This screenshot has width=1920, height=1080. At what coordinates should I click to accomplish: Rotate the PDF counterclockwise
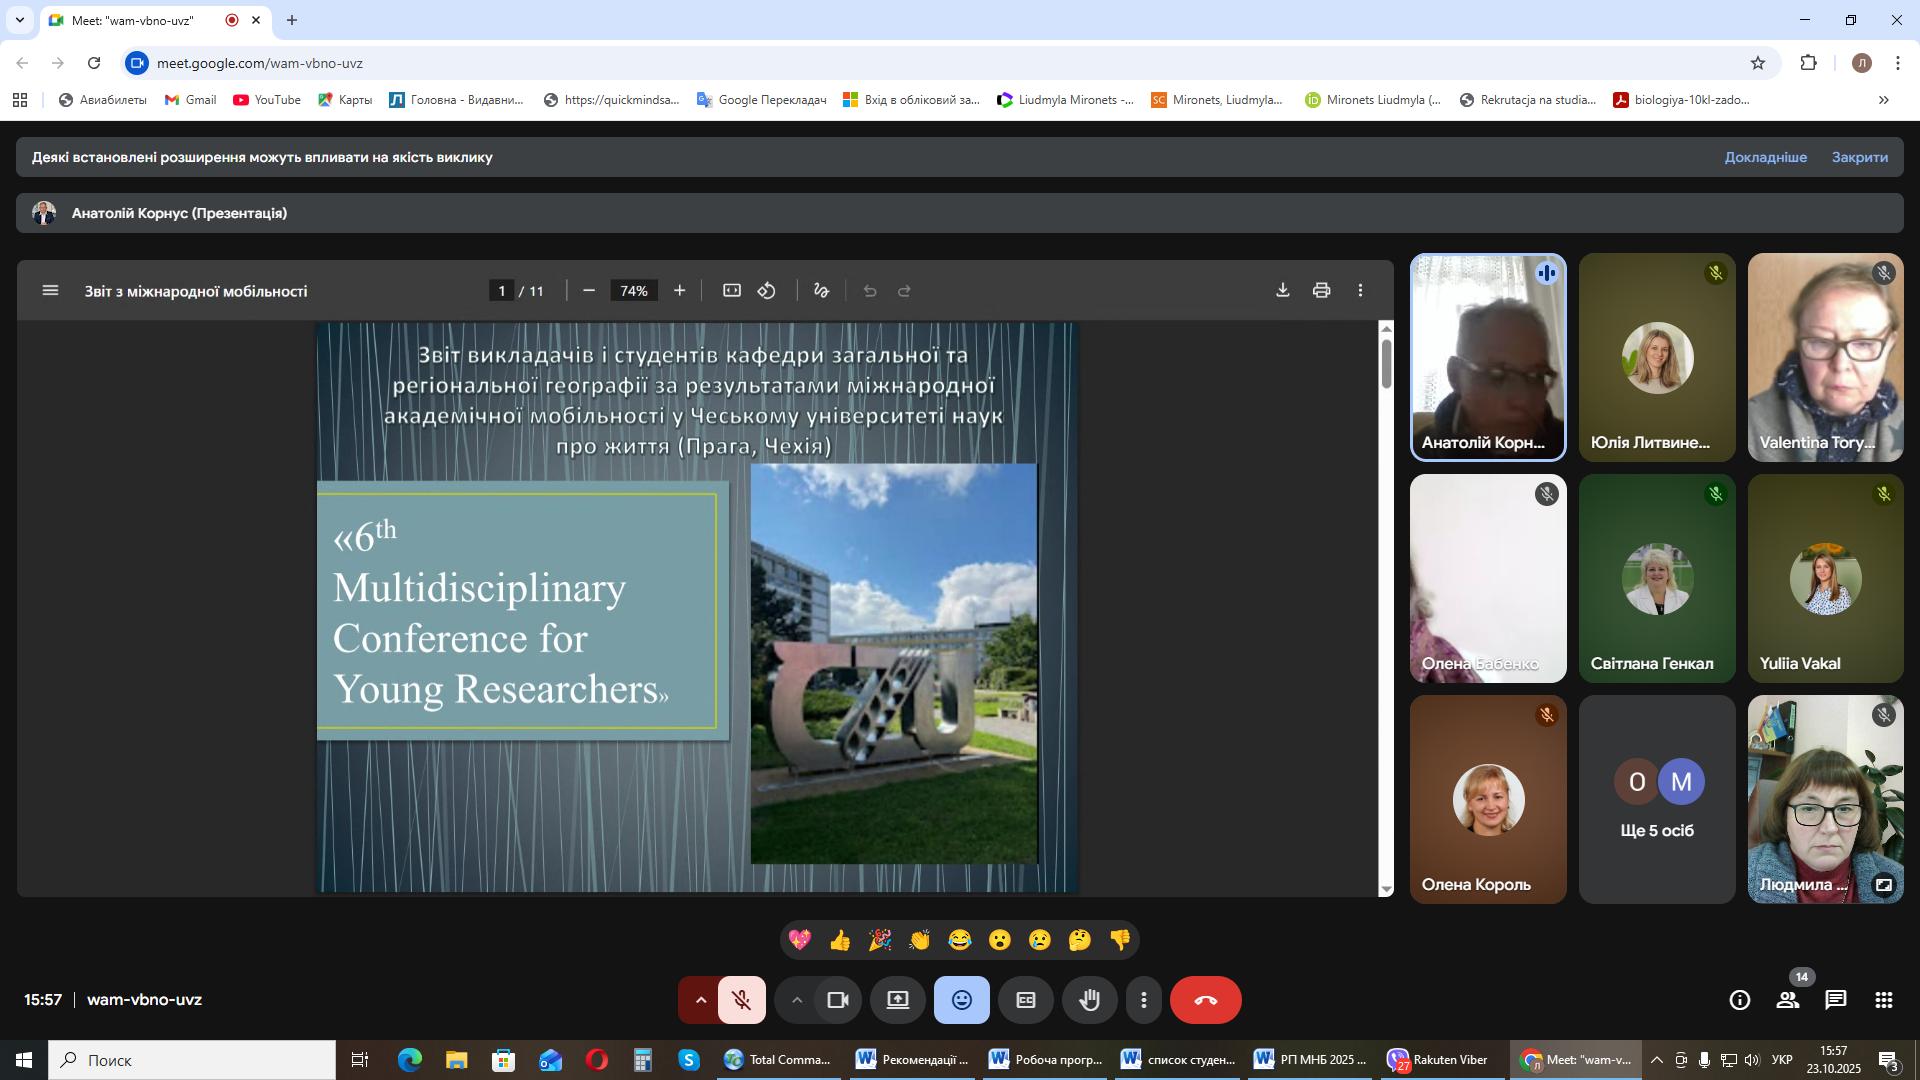click(767, 290)
